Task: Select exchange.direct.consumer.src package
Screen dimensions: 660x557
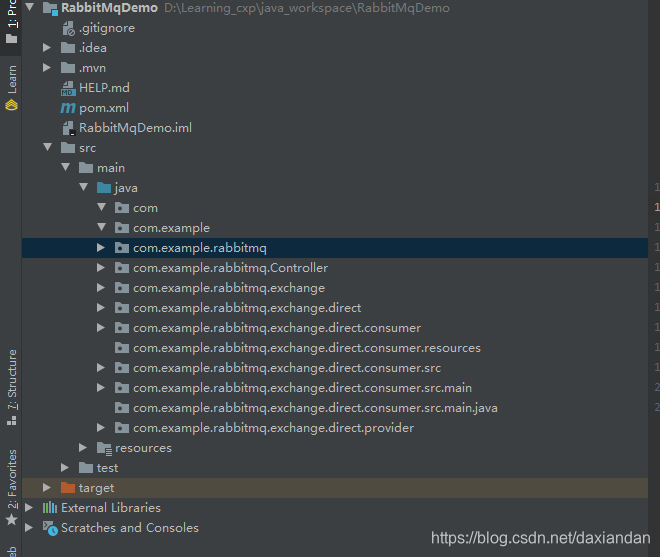Action: [287, 368]
